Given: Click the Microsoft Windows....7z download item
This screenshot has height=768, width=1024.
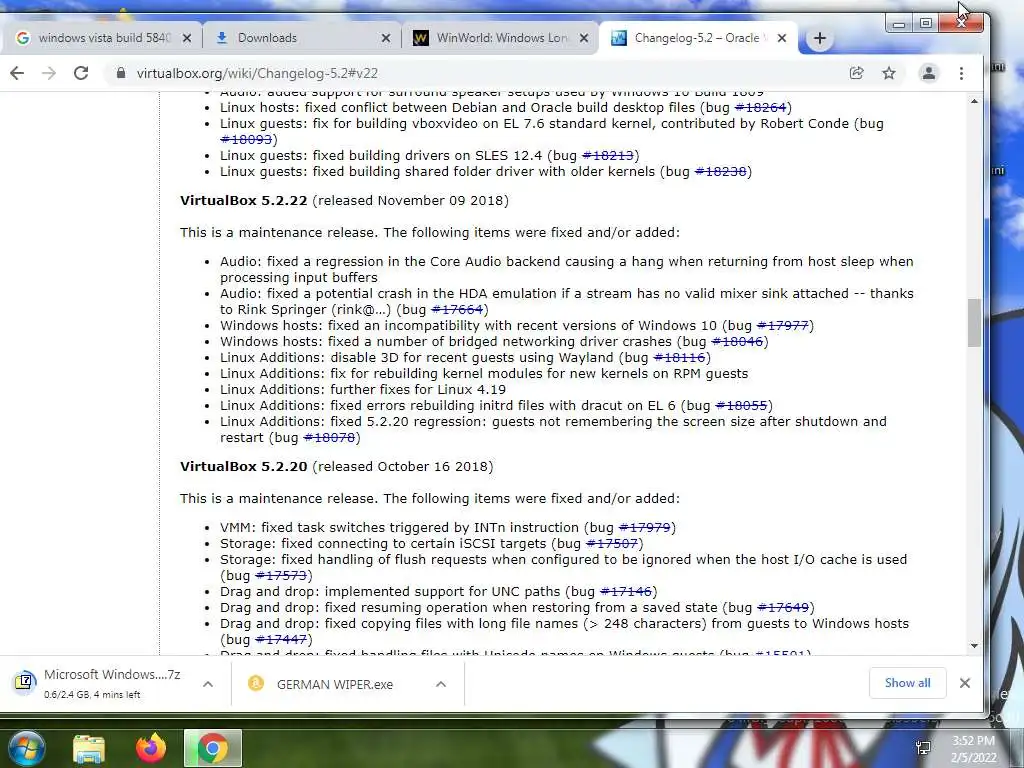Looking at the screenshot, I should (x=98, y=684).
